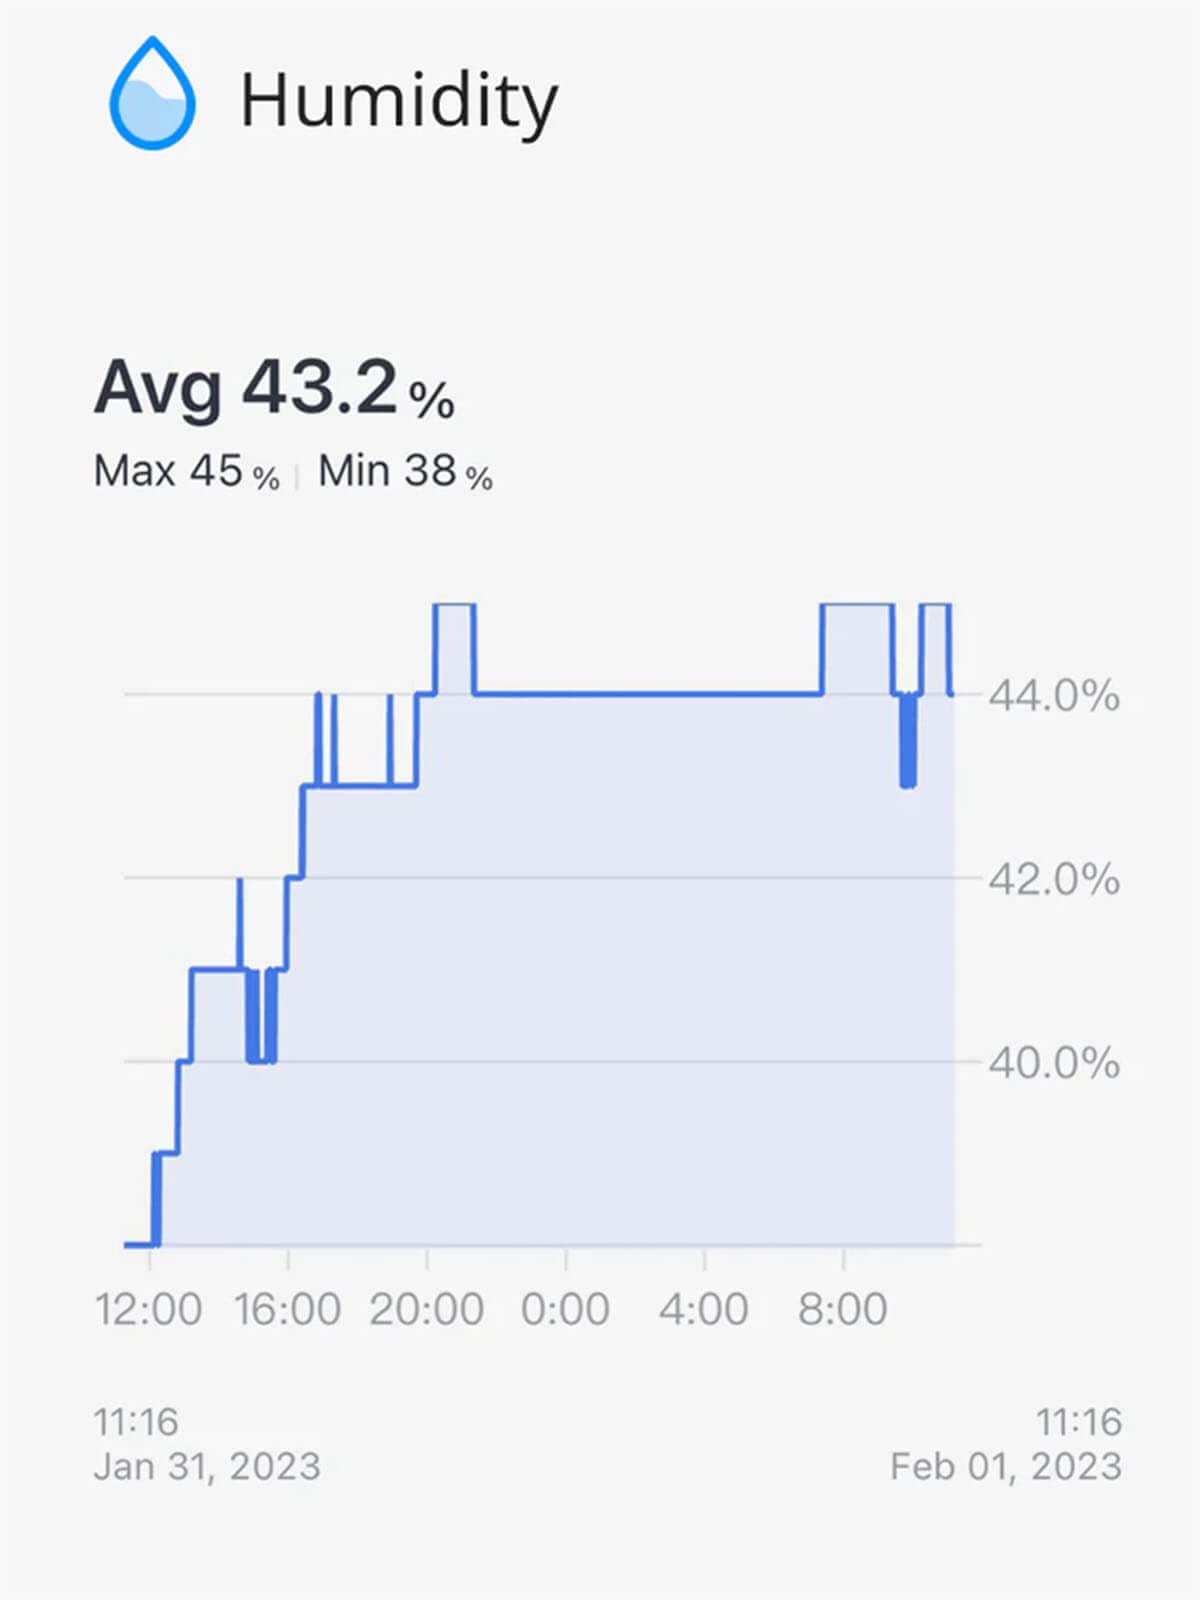Select the Humidity title text
The width and height of the screenshot is (1200, 1600).
(x=399, y=101)
